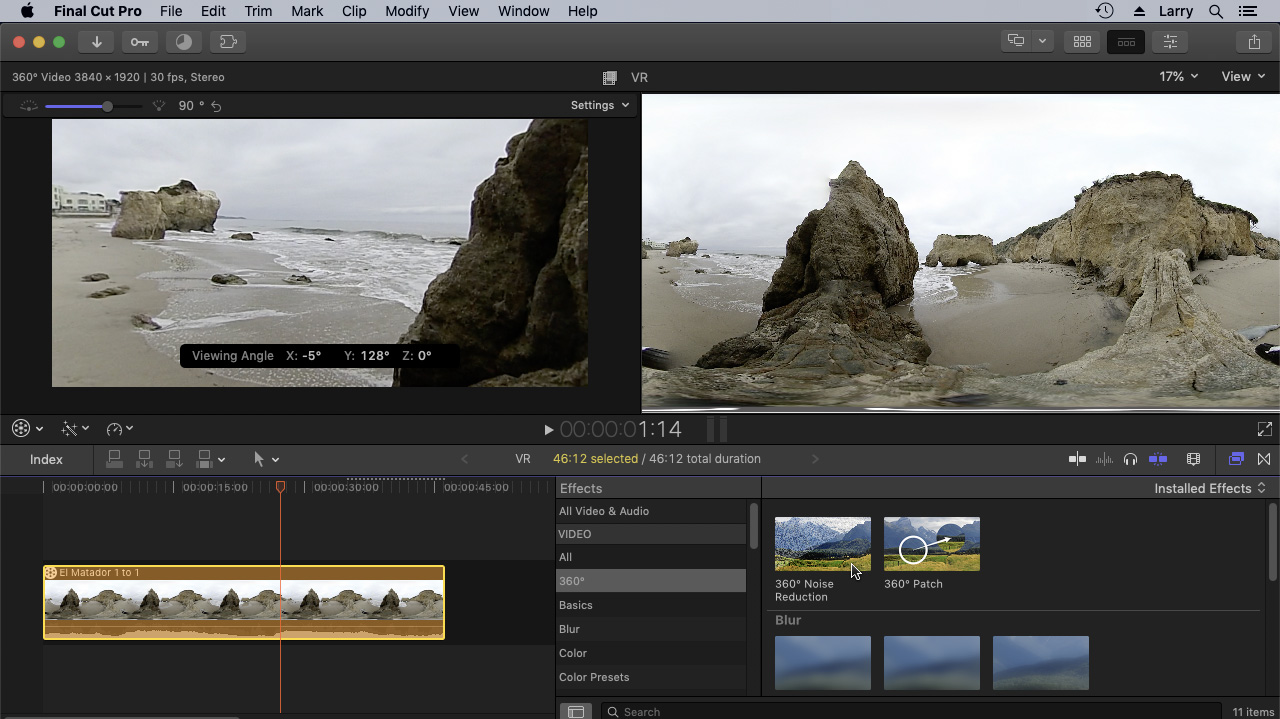Open the Installed Effects pop-up
Image resolution: width=1280 pixels, height=719 pixels.
1210,488
